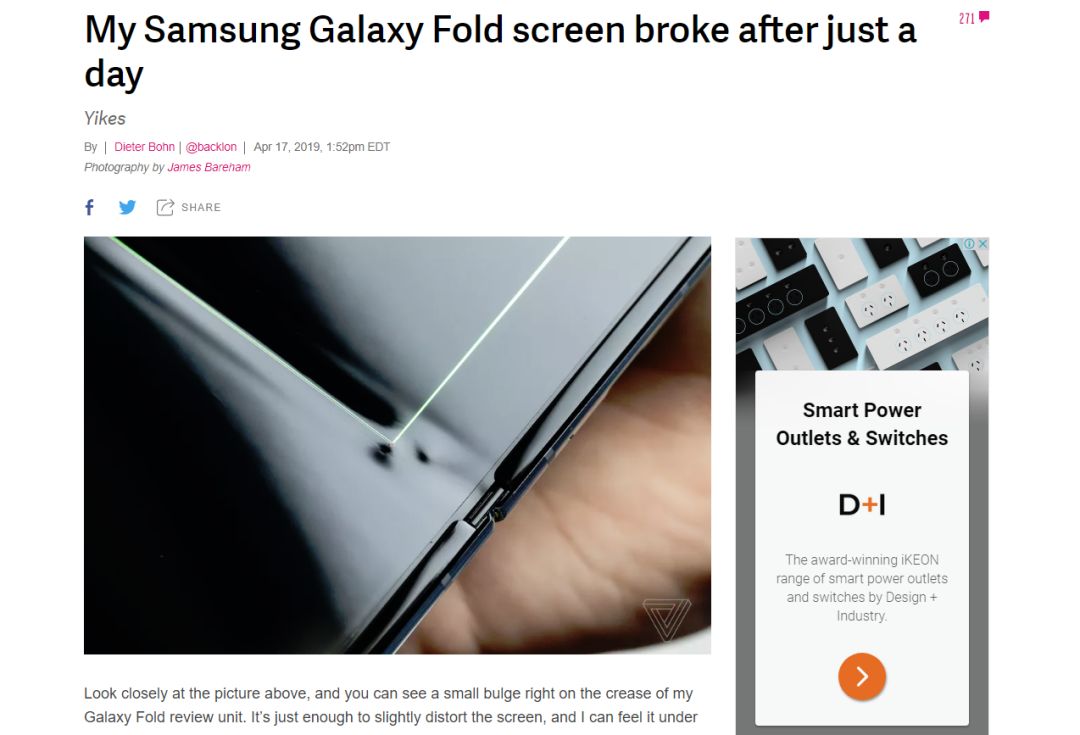Click the Verge logo watermark on photo
Viewport: 1080px width, 735px height.
666,618
